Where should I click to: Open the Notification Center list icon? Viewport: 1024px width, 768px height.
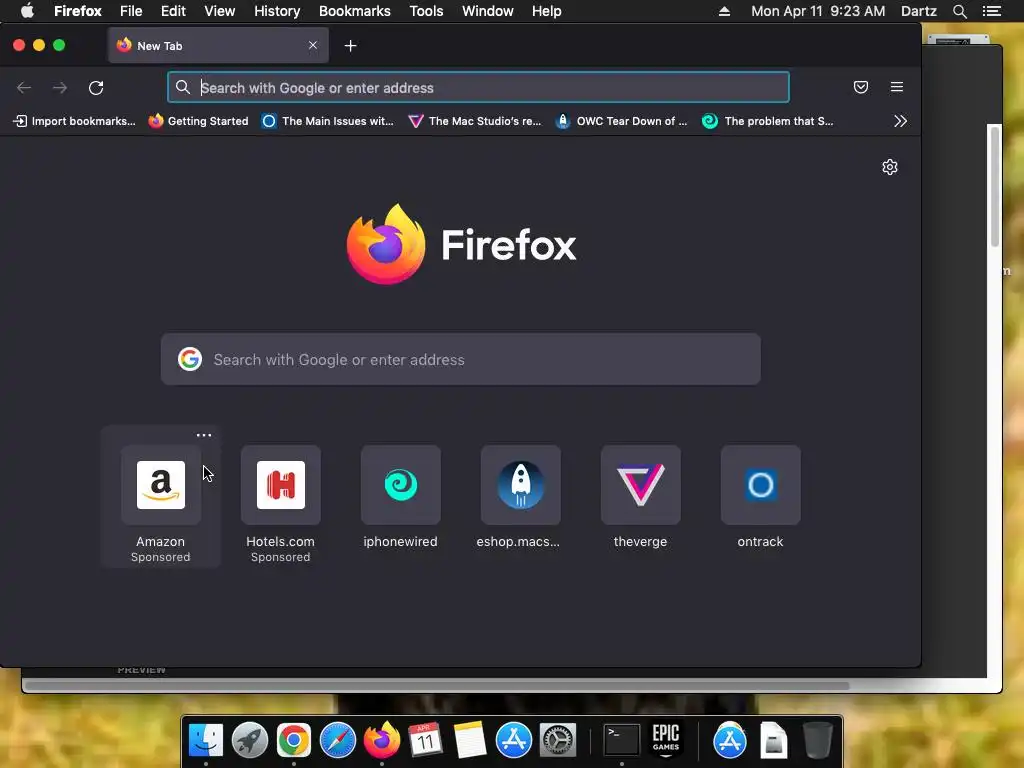pyautogui.click(x=991, y=11)
